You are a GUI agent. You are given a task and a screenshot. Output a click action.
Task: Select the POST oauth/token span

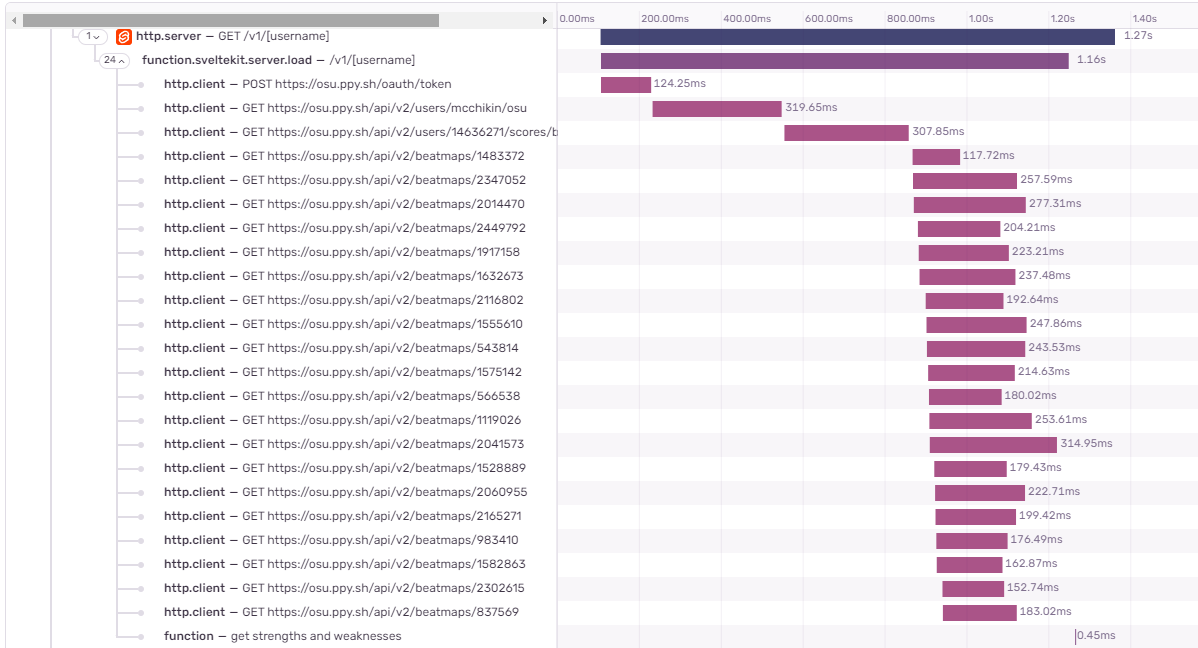coord(307,84)
